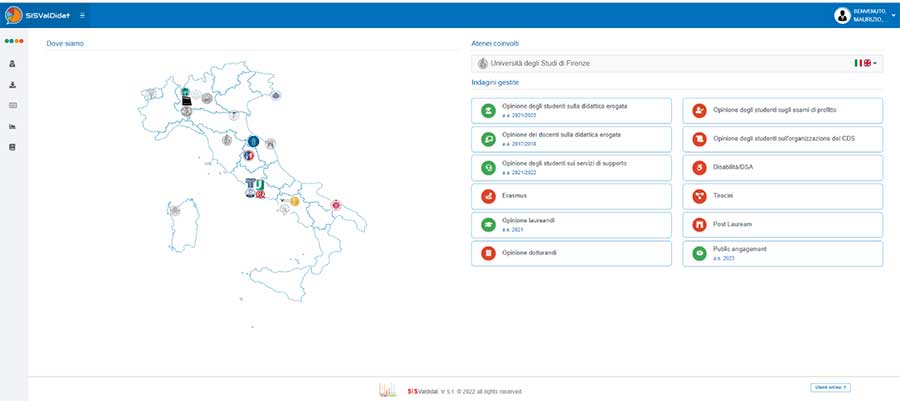Viewport: 900px width, 401px height.
Task: Click the red Post Lauream icon
Action: (700, 225)
